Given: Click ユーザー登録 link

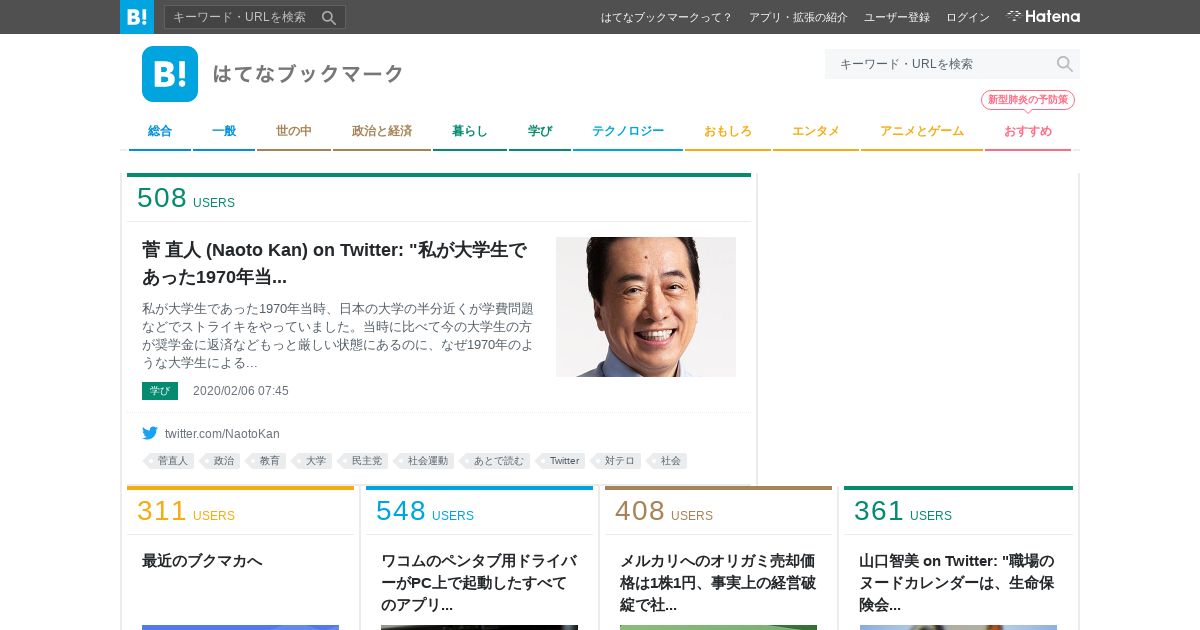Looking at the screenshot, I should click(x=897, y=17).
